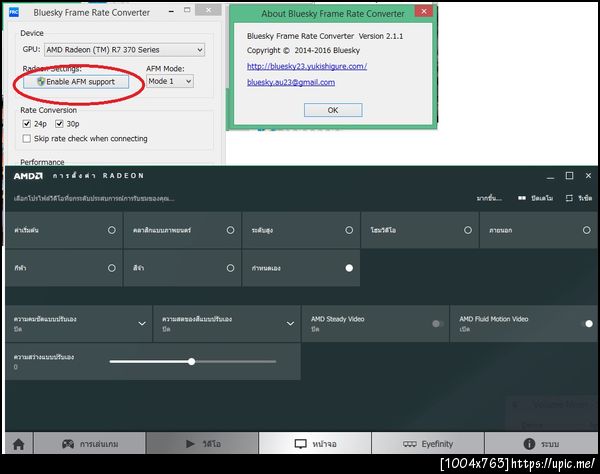Click the Enable AFM support button
Image resolution: width=600 pixels, height=474 pixels.
pos(76,81)
